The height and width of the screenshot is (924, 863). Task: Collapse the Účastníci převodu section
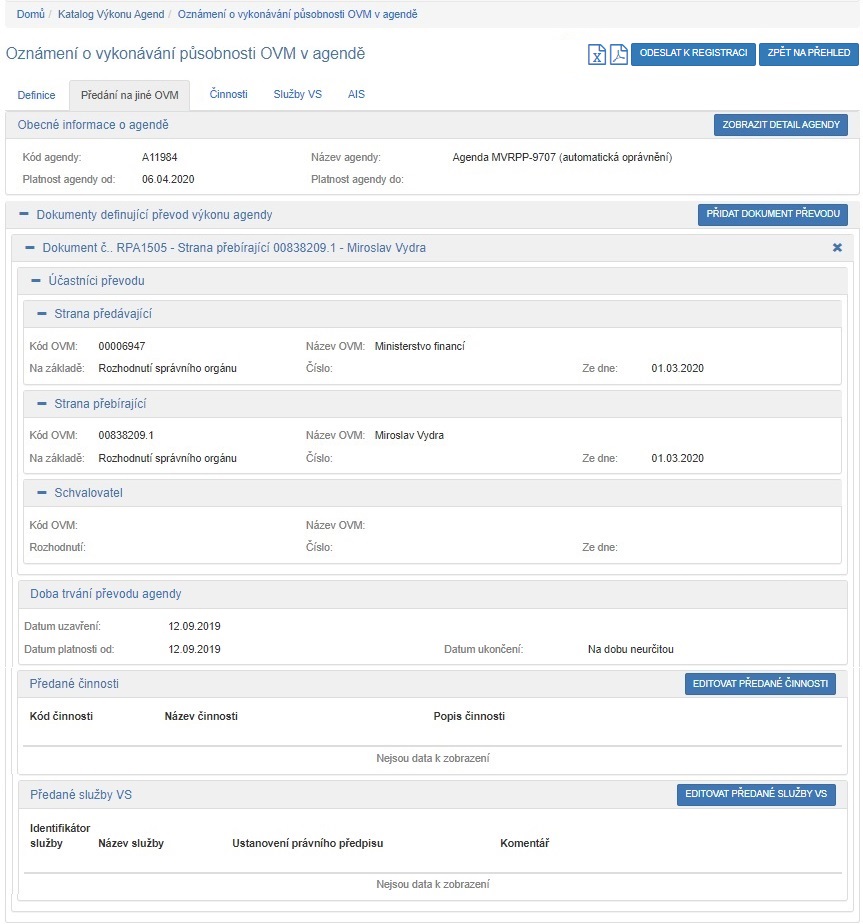click(36, 281)
